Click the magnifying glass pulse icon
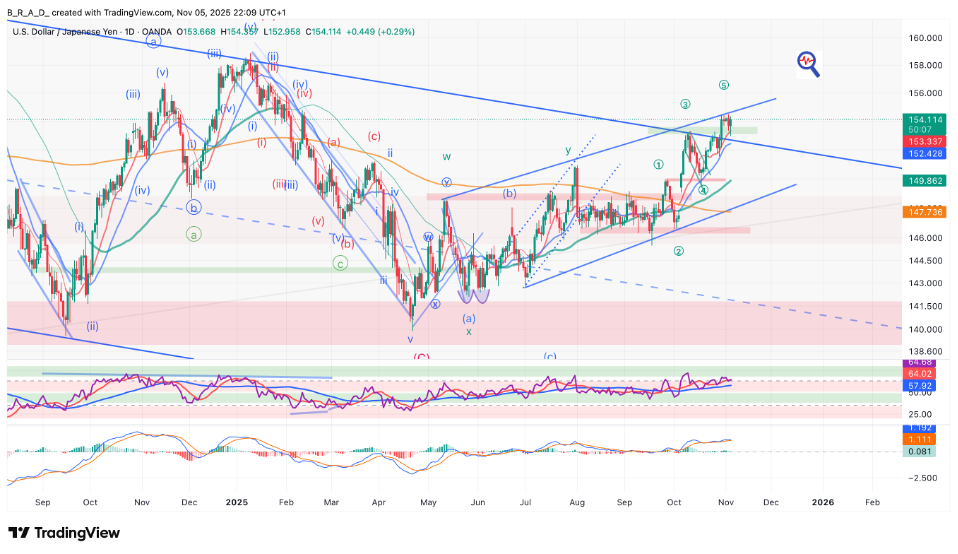The image size is (958, 554). (808, 63)
